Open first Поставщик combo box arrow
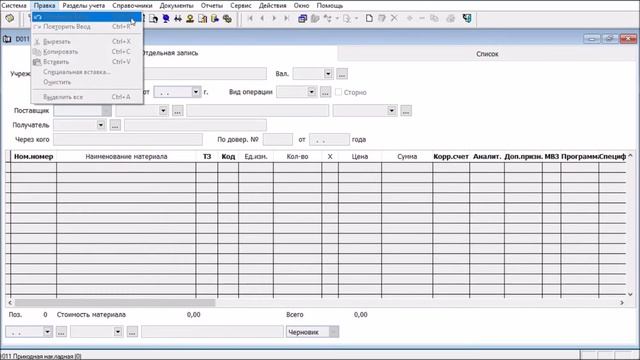This screenshot has height=360, width=640. click(107, 111)
